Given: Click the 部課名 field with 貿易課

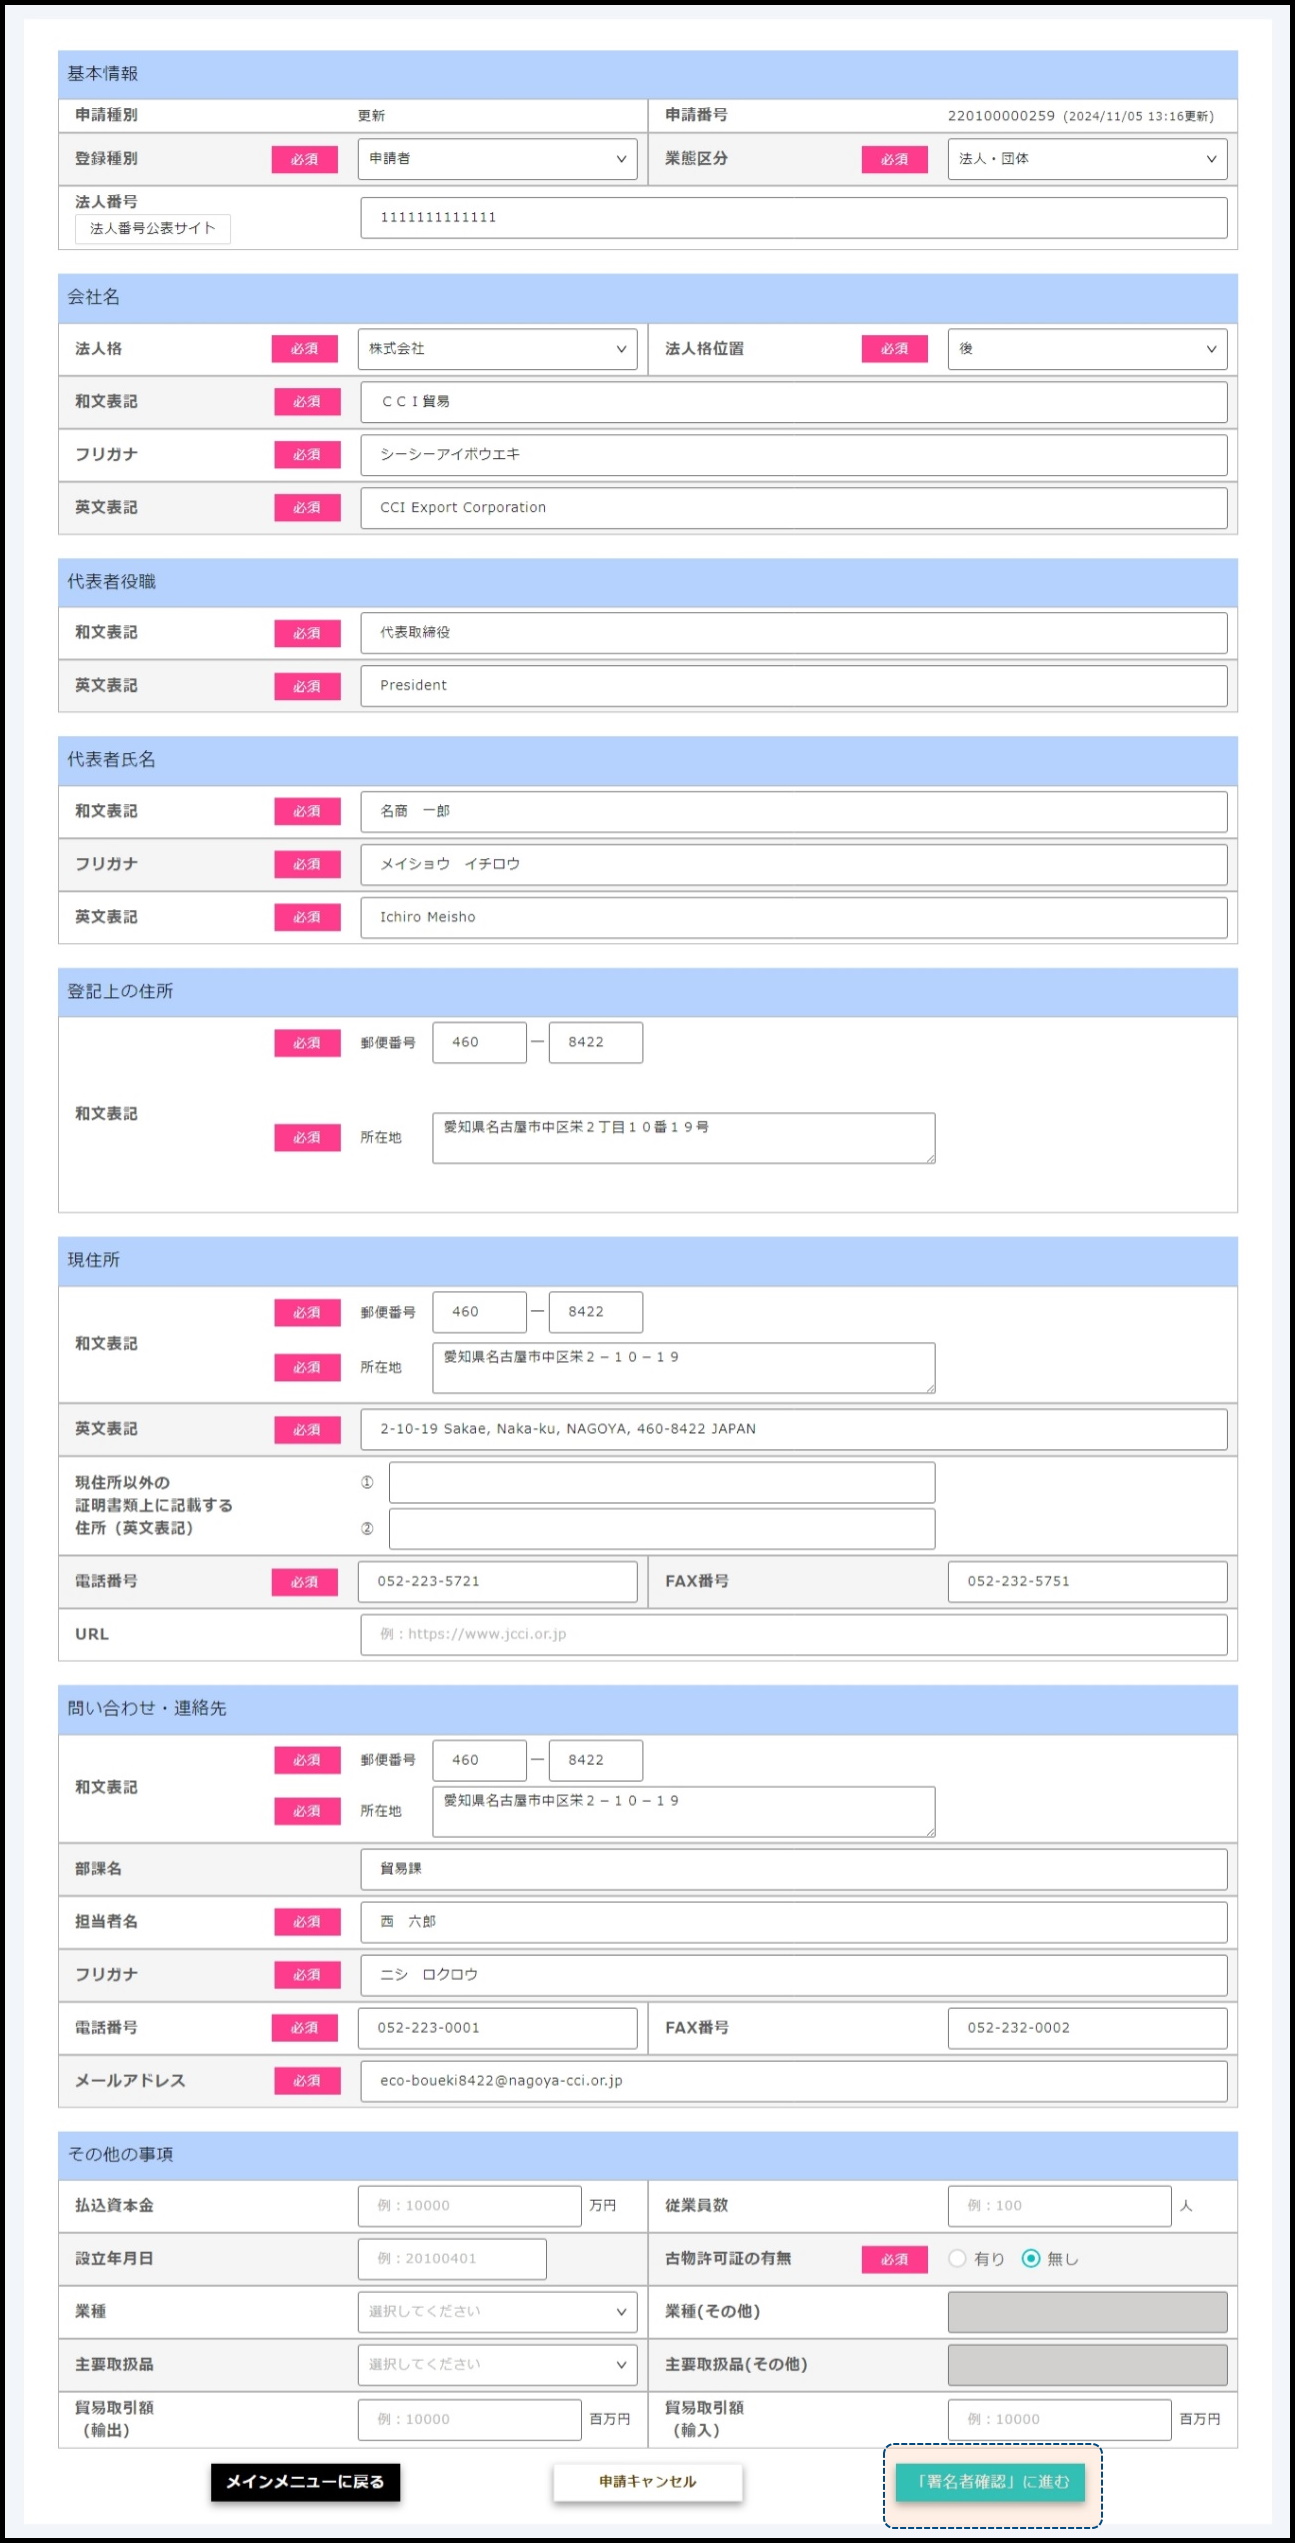Looking at the screenshot, I should tap(794, 1869).
